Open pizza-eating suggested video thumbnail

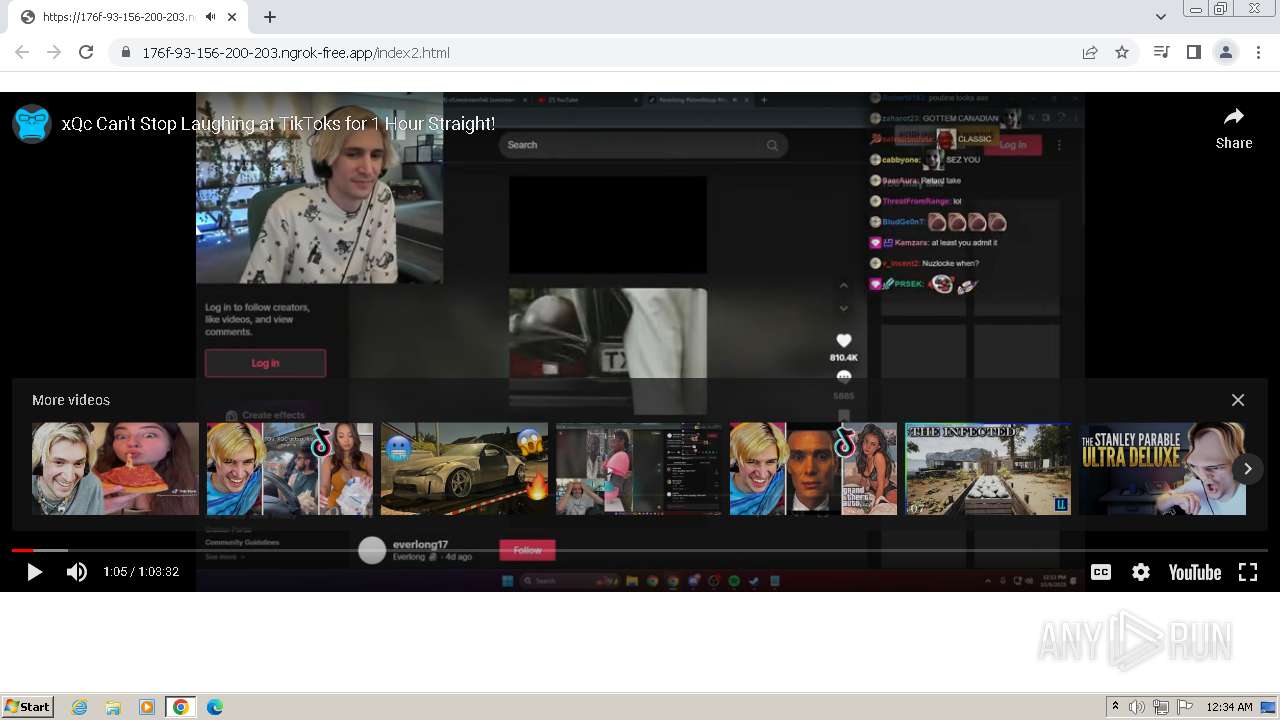click(115, 469)
